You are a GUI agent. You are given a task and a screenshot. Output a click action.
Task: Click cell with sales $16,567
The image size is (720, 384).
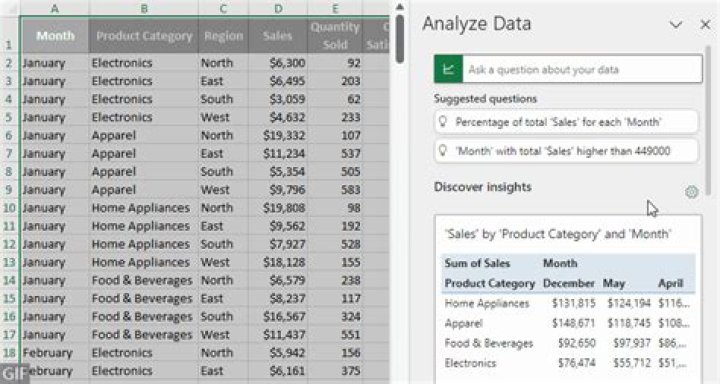coord(278,316)
